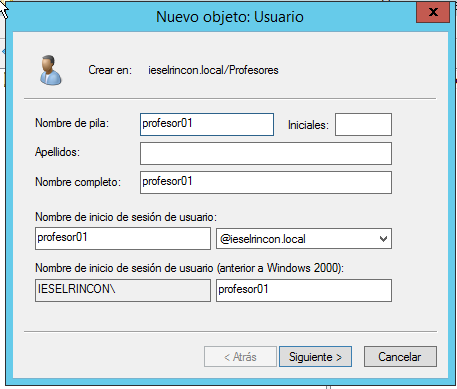Click the pre-Windows 2000 logon name field
Screen dimensions: 457x389
[304, 290]
